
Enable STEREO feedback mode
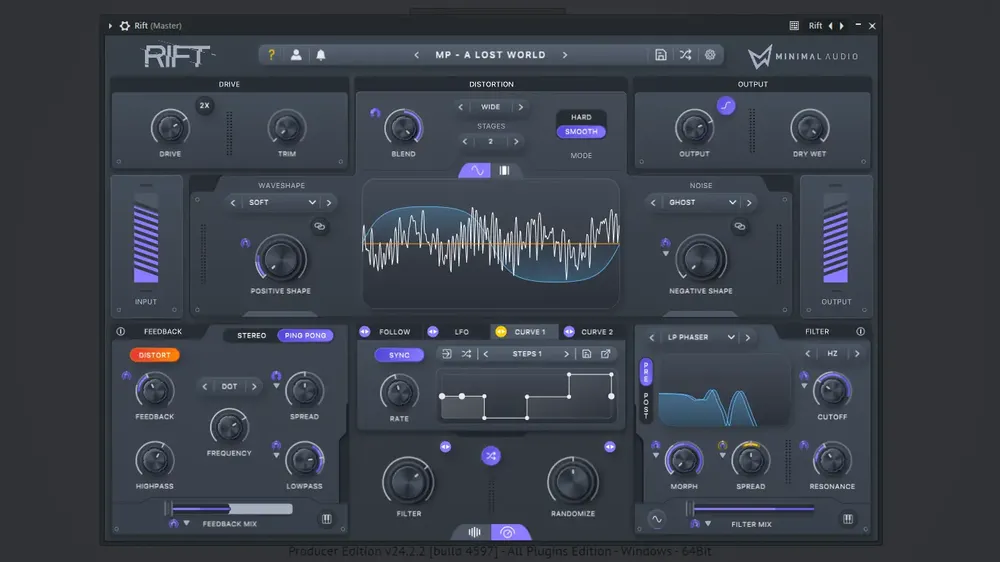pos(251,336)
